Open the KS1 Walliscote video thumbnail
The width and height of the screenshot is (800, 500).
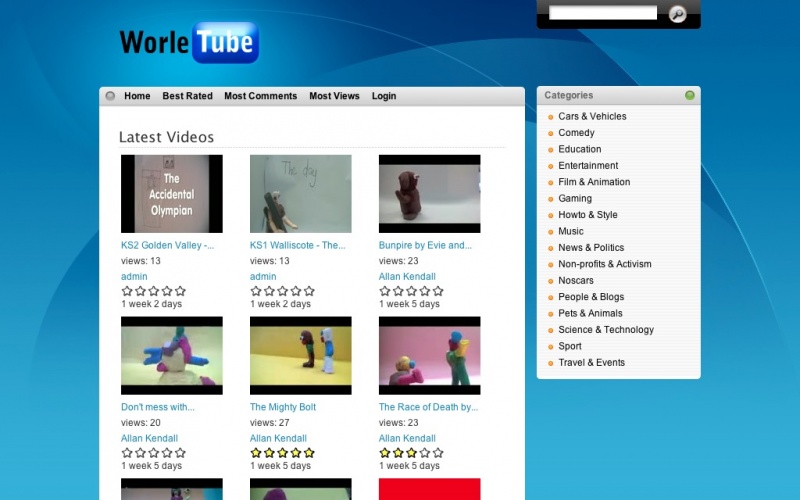click(301, 194)
